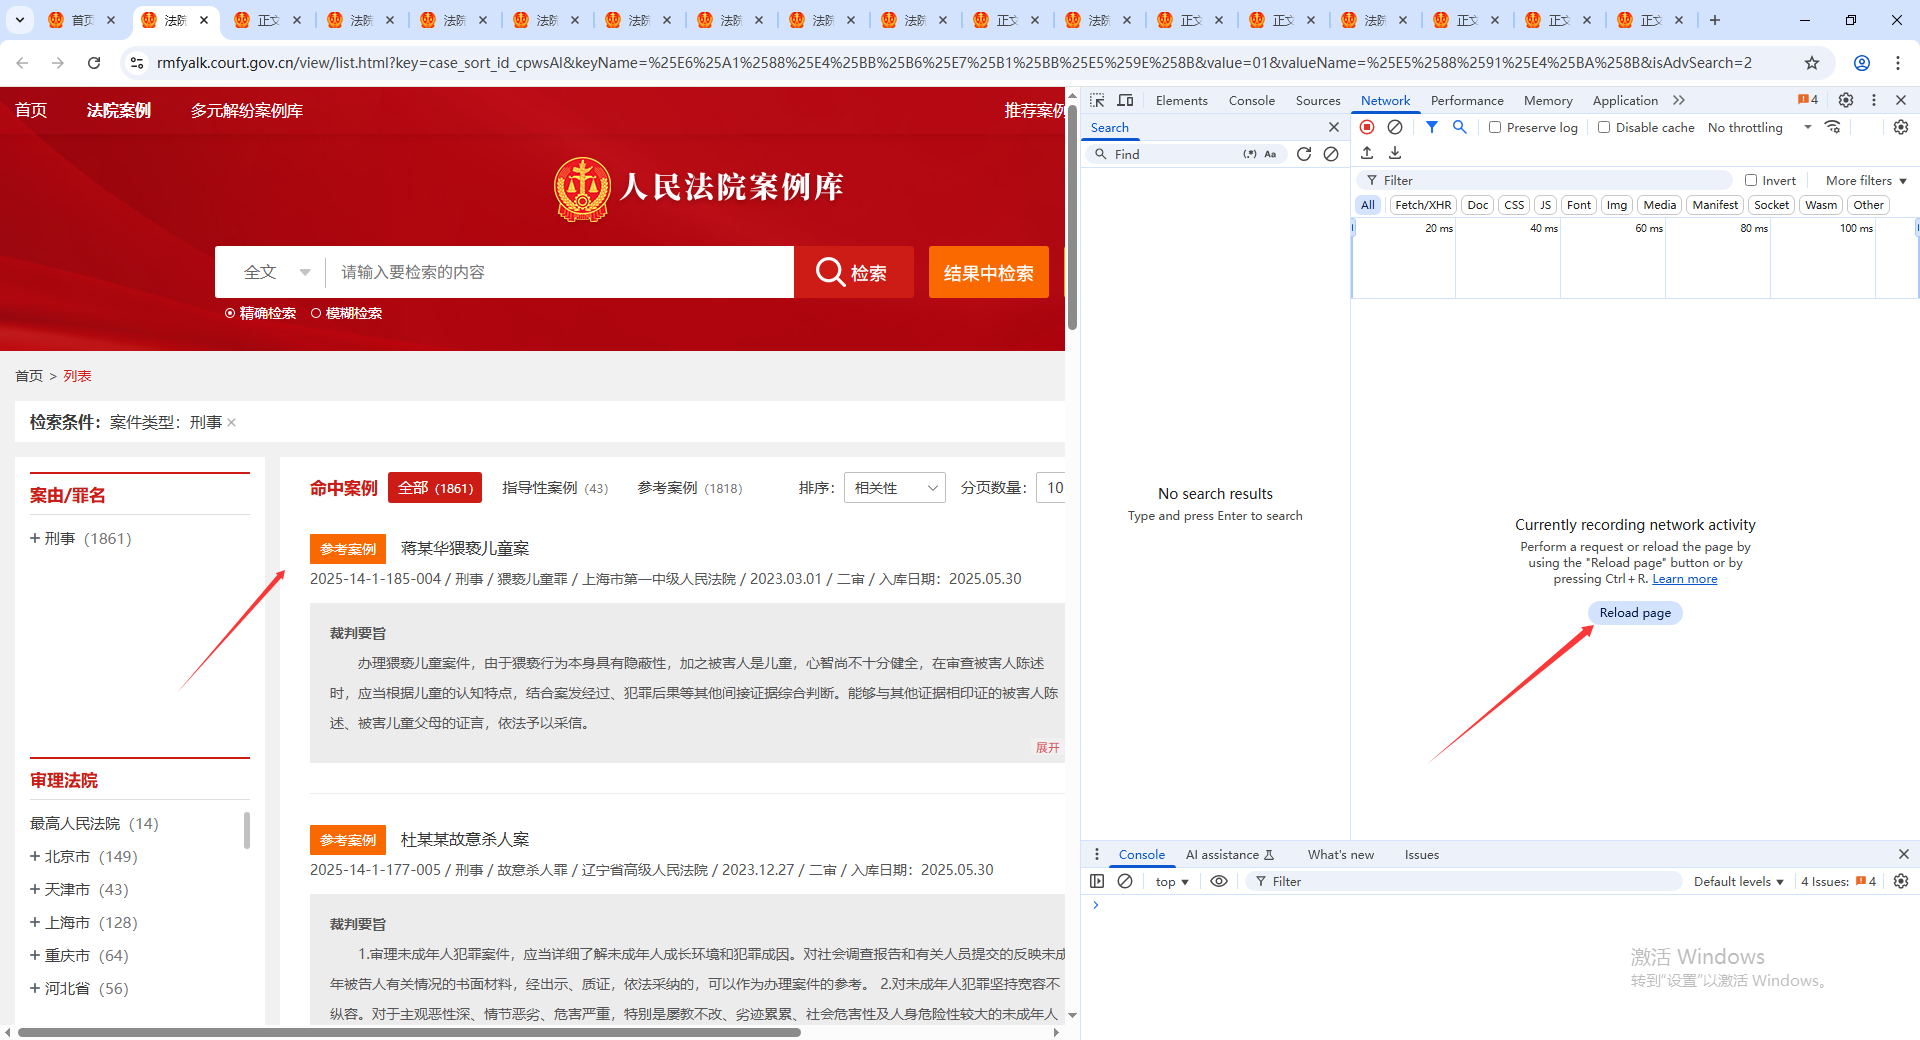
Task: Bookmark this page star icon
Action: point(1812,63)
